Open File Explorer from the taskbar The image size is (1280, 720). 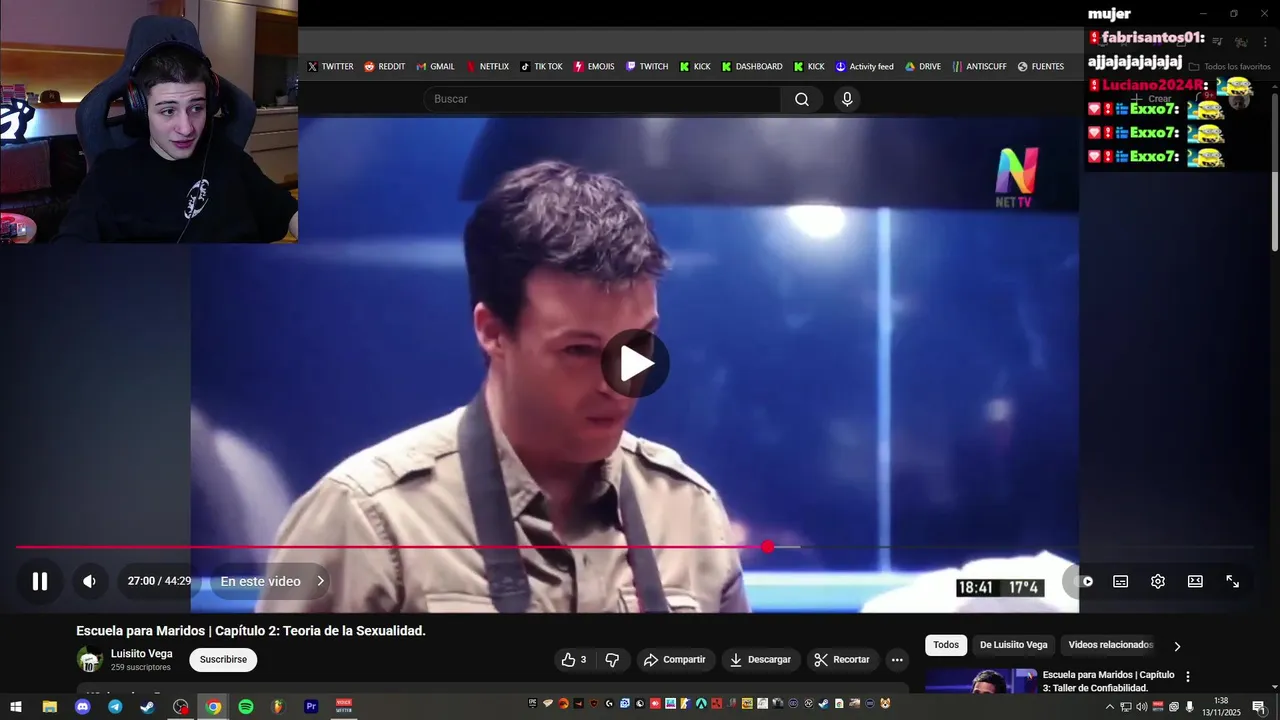point(49,707)
